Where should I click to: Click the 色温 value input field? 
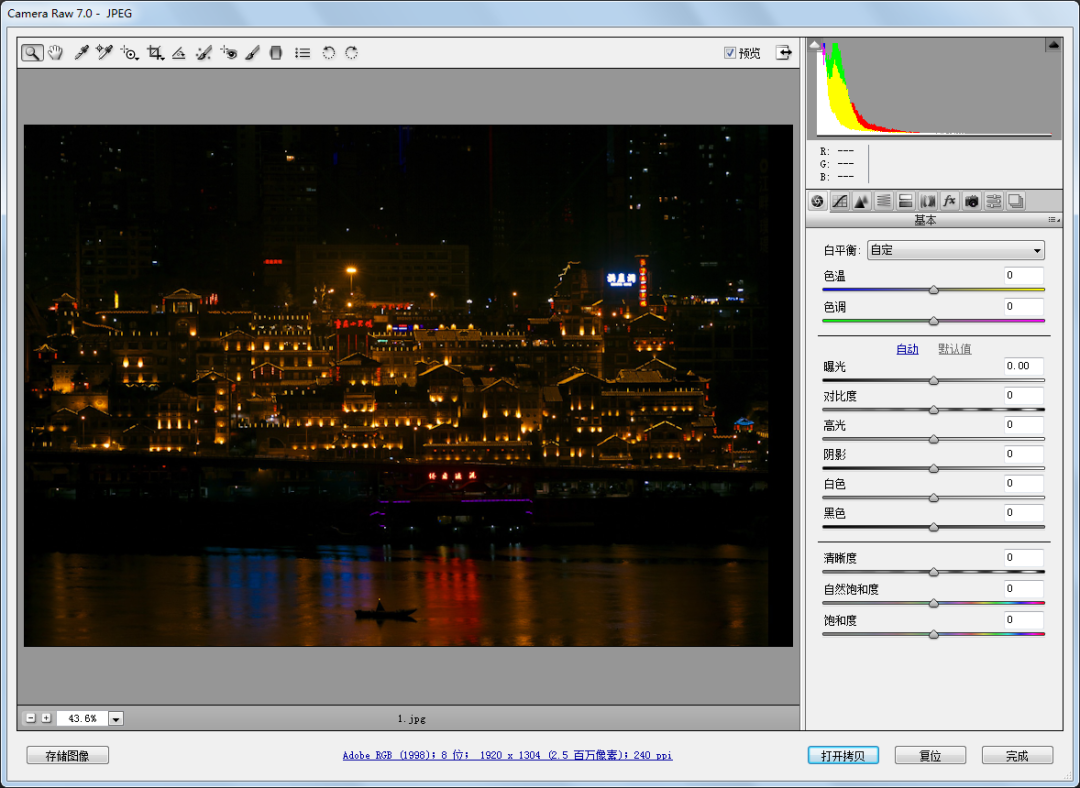pyautogui.click(x=1024, y=276)
